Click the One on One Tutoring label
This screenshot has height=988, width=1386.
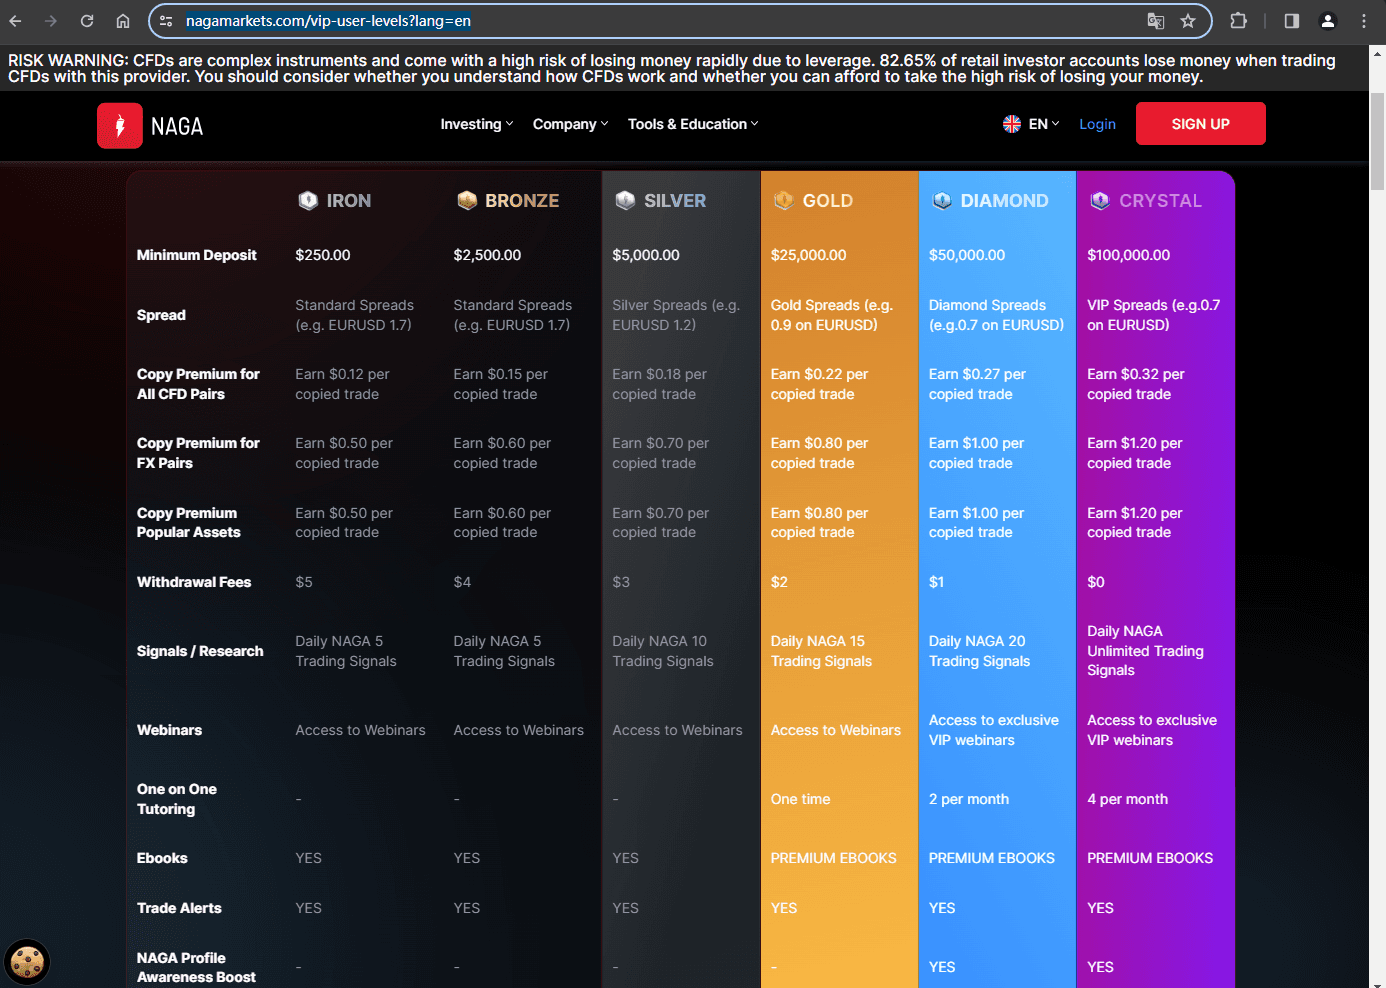pyautogui.click(x=177, y=799)
